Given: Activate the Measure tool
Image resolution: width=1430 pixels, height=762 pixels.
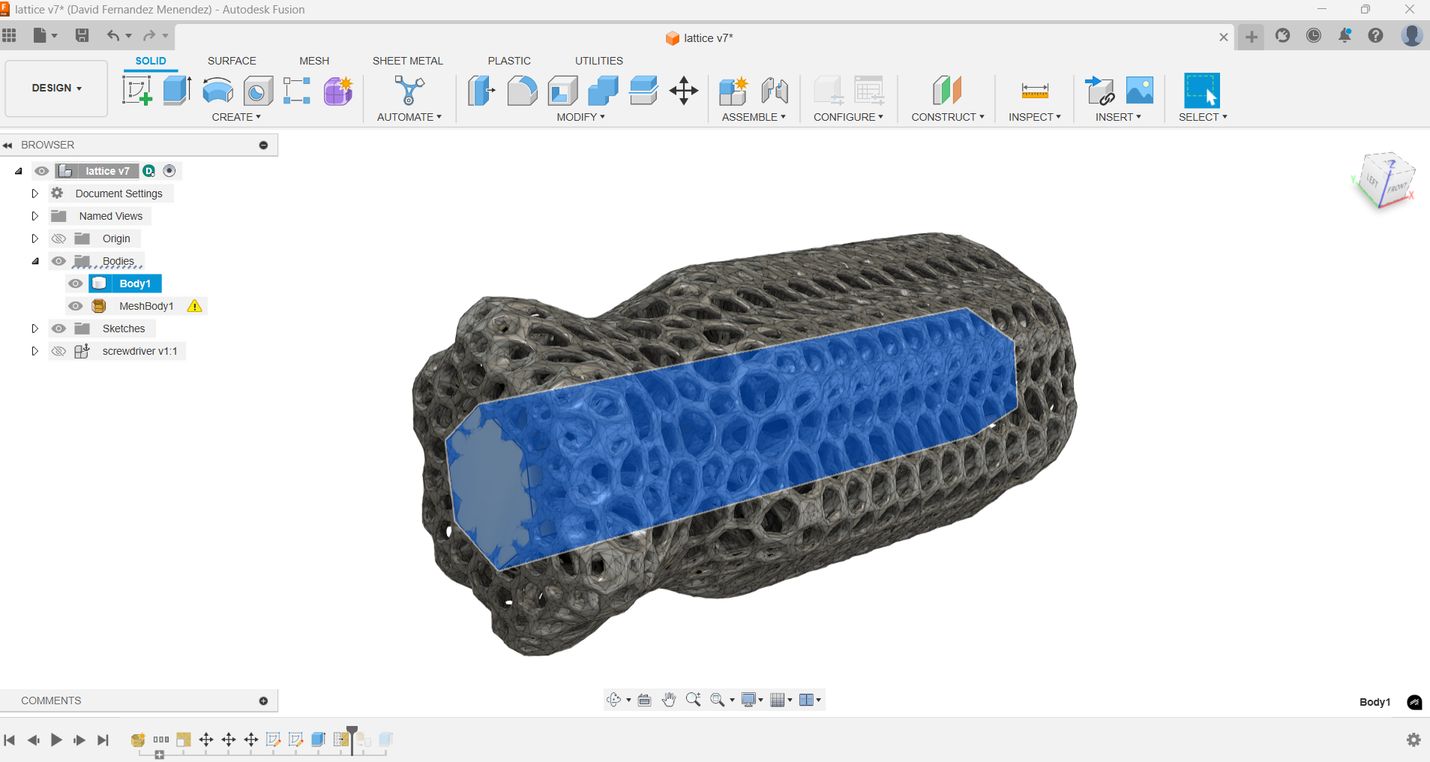Looking at the screenshot, I should coord(1035,90).
